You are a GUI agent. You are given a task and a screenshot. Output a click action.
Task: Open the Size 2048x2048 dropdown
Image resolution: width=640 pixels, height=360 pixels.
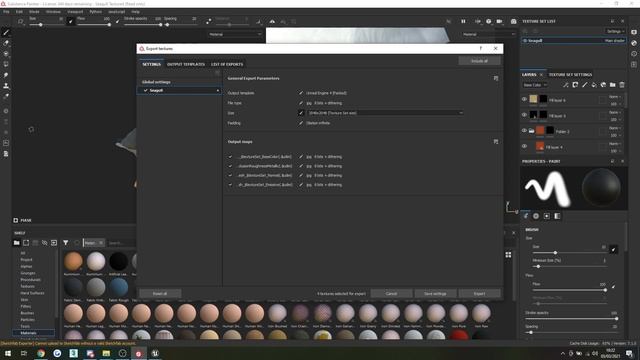click(385, 113)
